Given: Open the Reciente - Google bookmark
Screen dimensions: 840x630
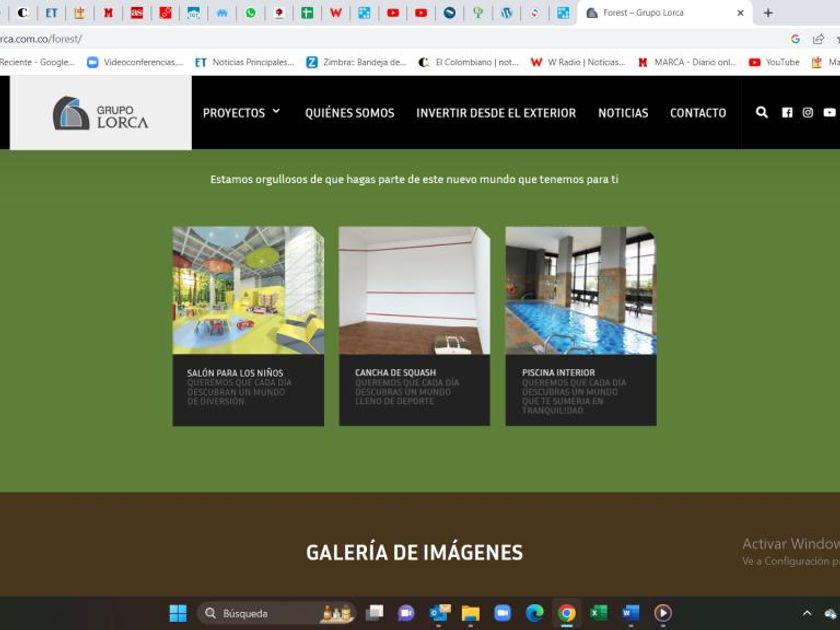Looking at the screenshot, I should click(x=37, y=62).
